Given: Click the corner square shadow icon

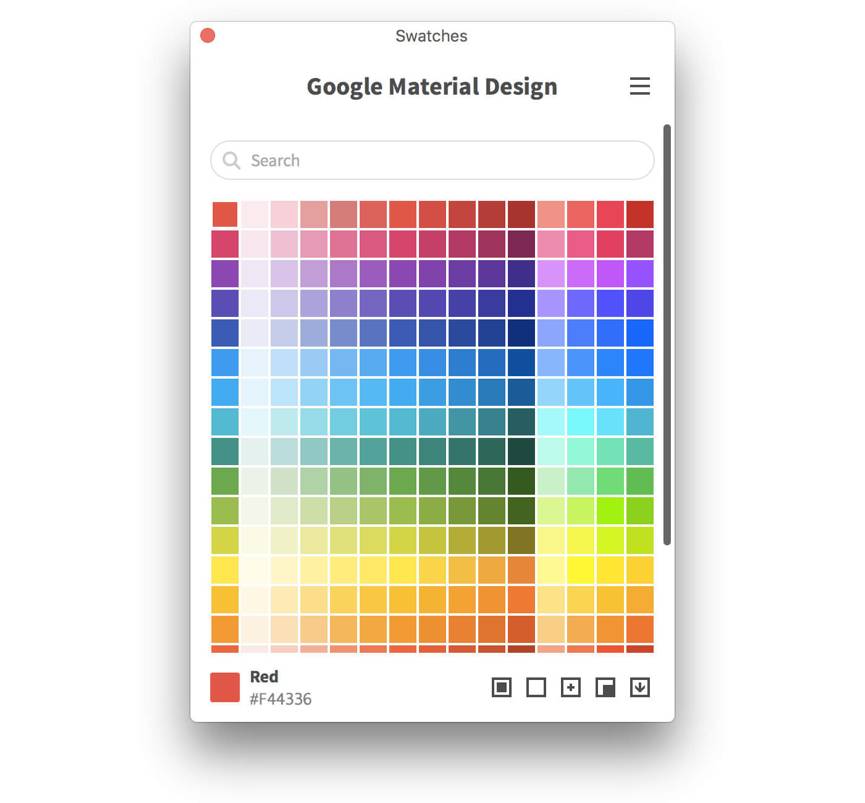Looking at the screenshot, I should pyautogui.click(x=605, y=687).
